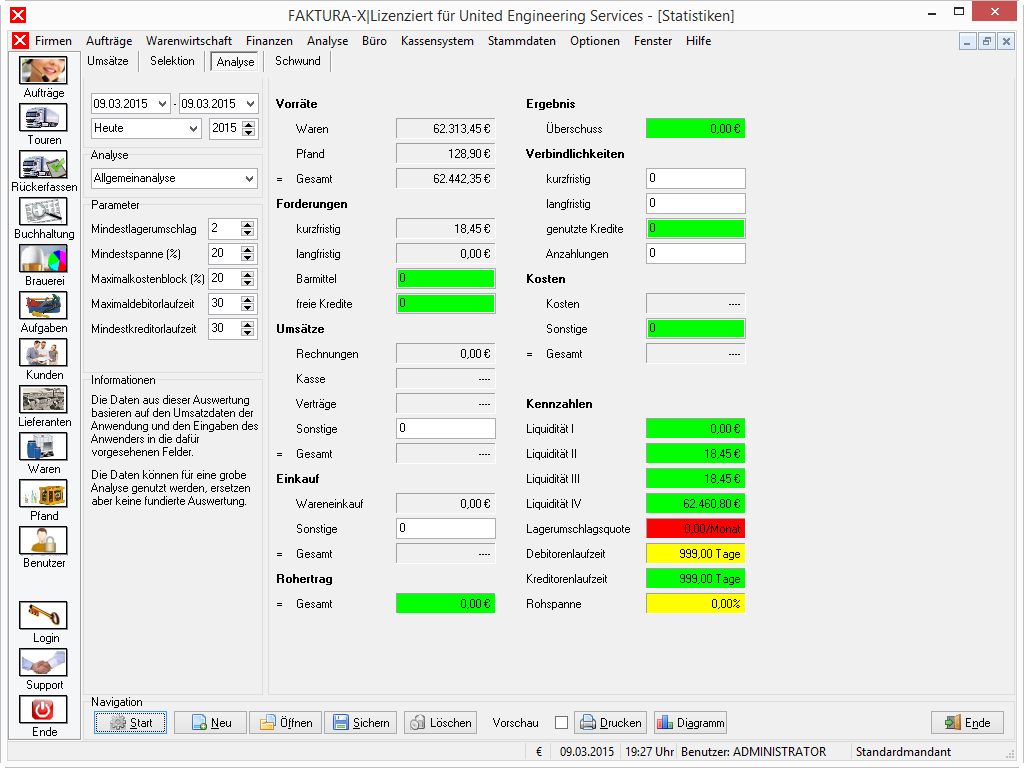Click the Löschen button

coord(441,723)
